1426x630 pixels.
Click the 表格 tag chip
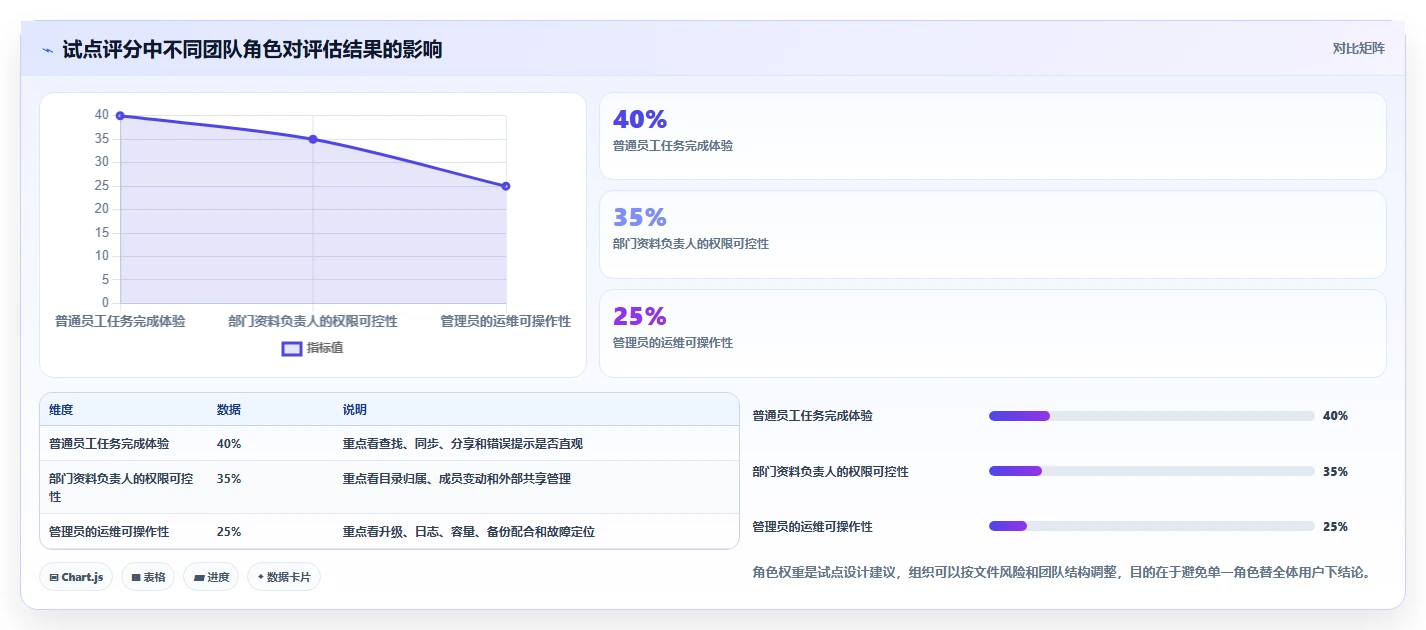coord(148,577)
